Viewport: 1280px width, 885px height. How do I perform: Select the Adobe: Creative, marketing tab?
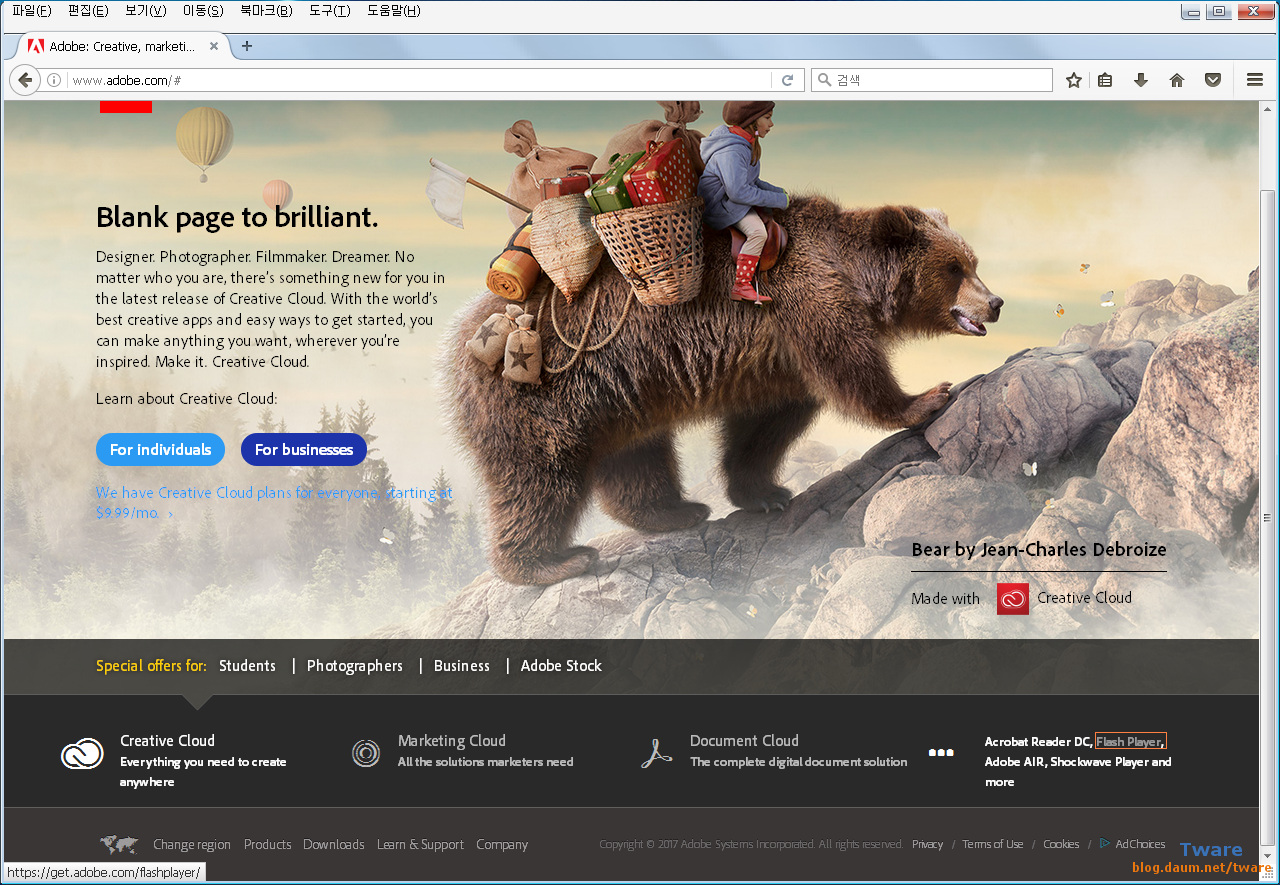coord(124,46)
